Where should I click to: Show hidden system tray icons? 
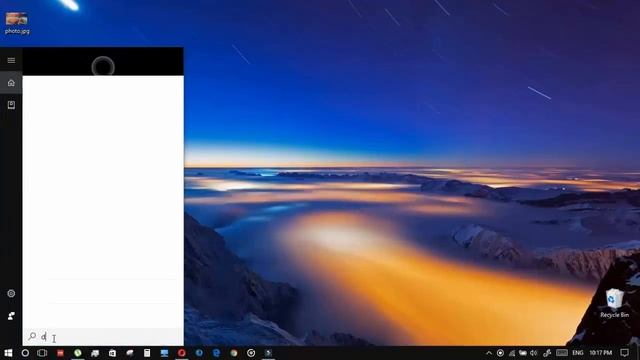click(x=489, y=353)
